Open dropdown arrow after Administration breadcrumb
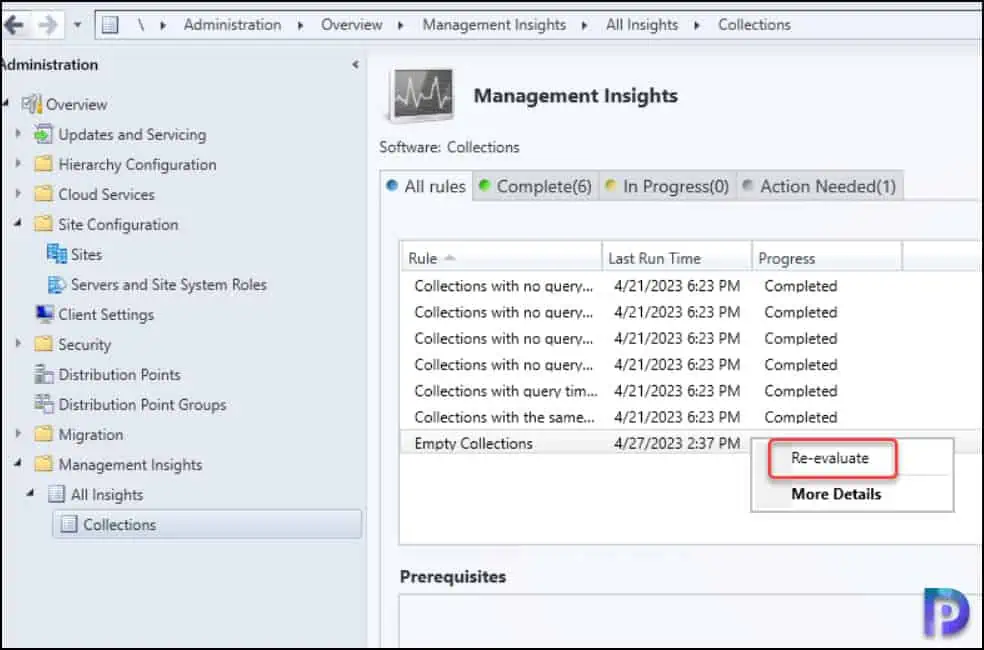 301,26
